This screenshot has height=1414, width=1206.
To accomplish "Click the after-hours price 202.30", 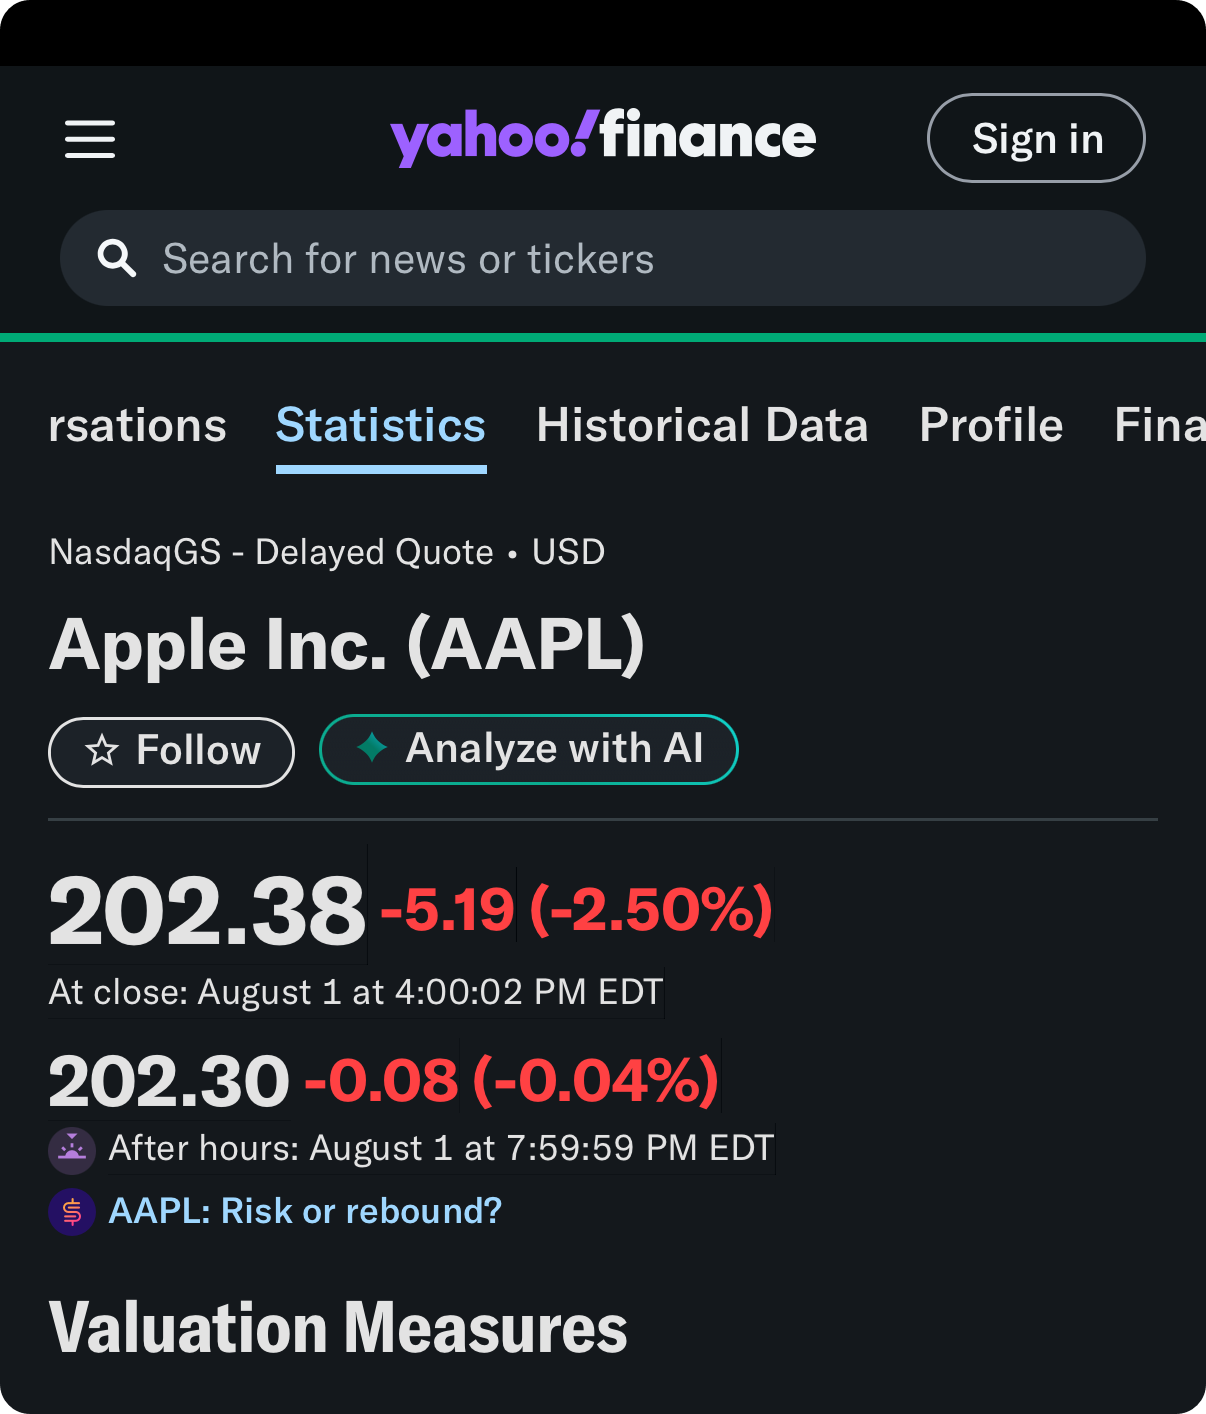I will (169, 1081).
